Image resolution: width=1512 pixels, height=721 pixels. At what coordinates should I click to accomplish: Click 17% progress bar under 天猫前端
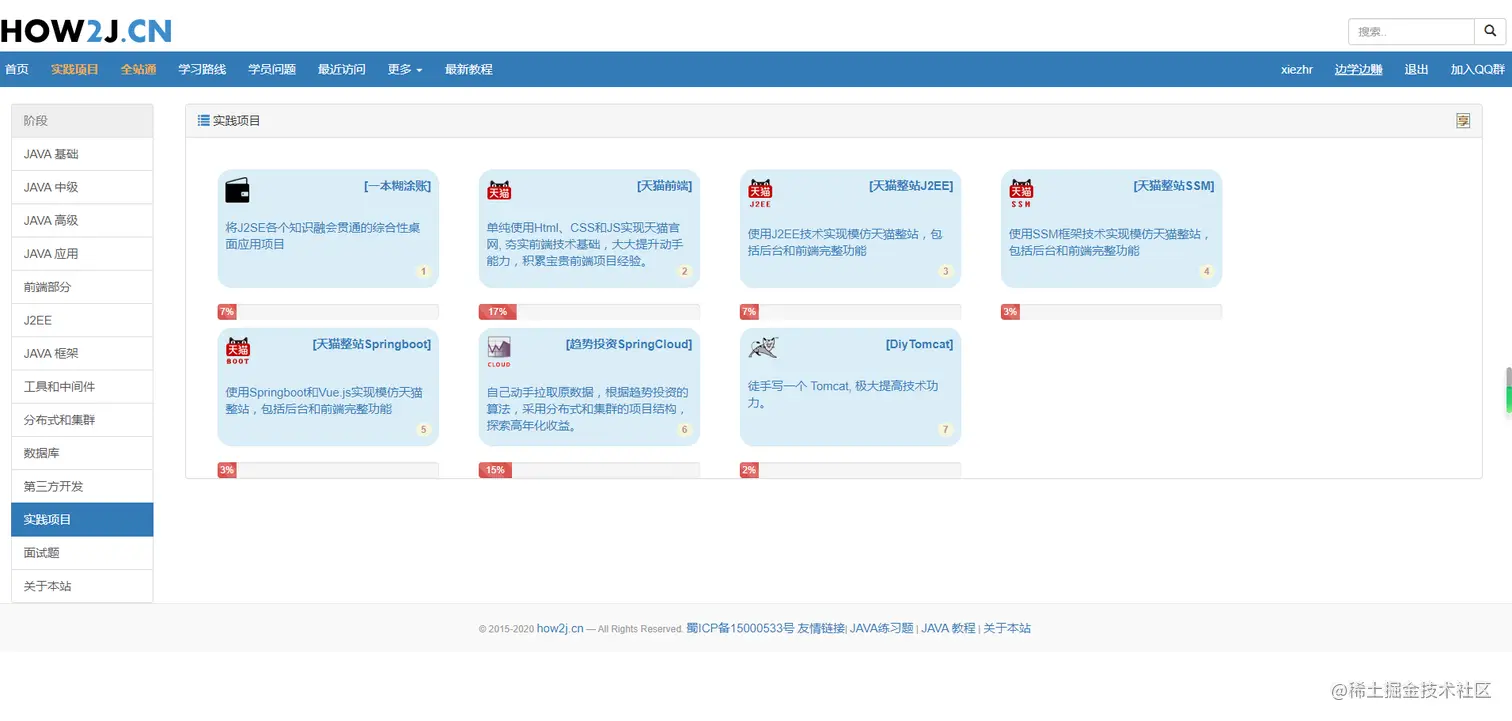[x=589, y=312]
